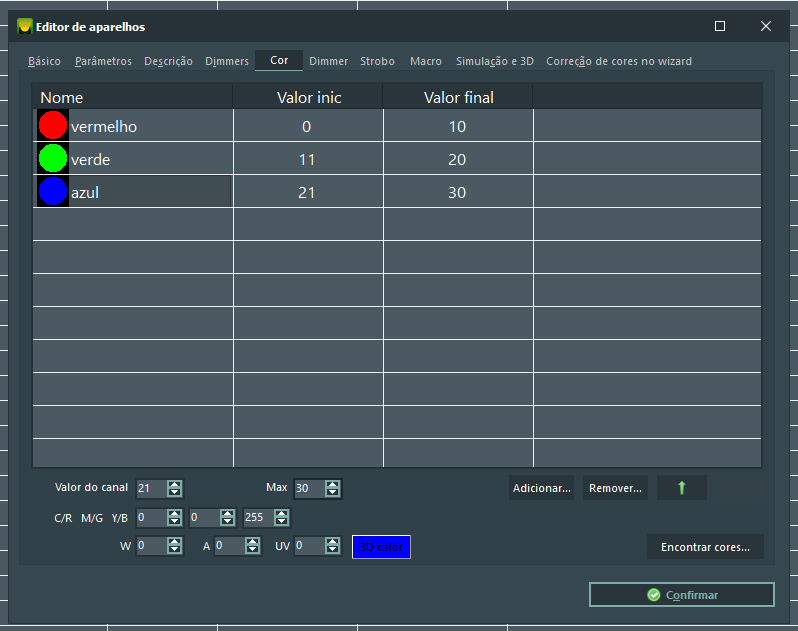Switch to the Parâmetros tab
The width and height of the screenshot is (798, 631).
coord(103,61)
